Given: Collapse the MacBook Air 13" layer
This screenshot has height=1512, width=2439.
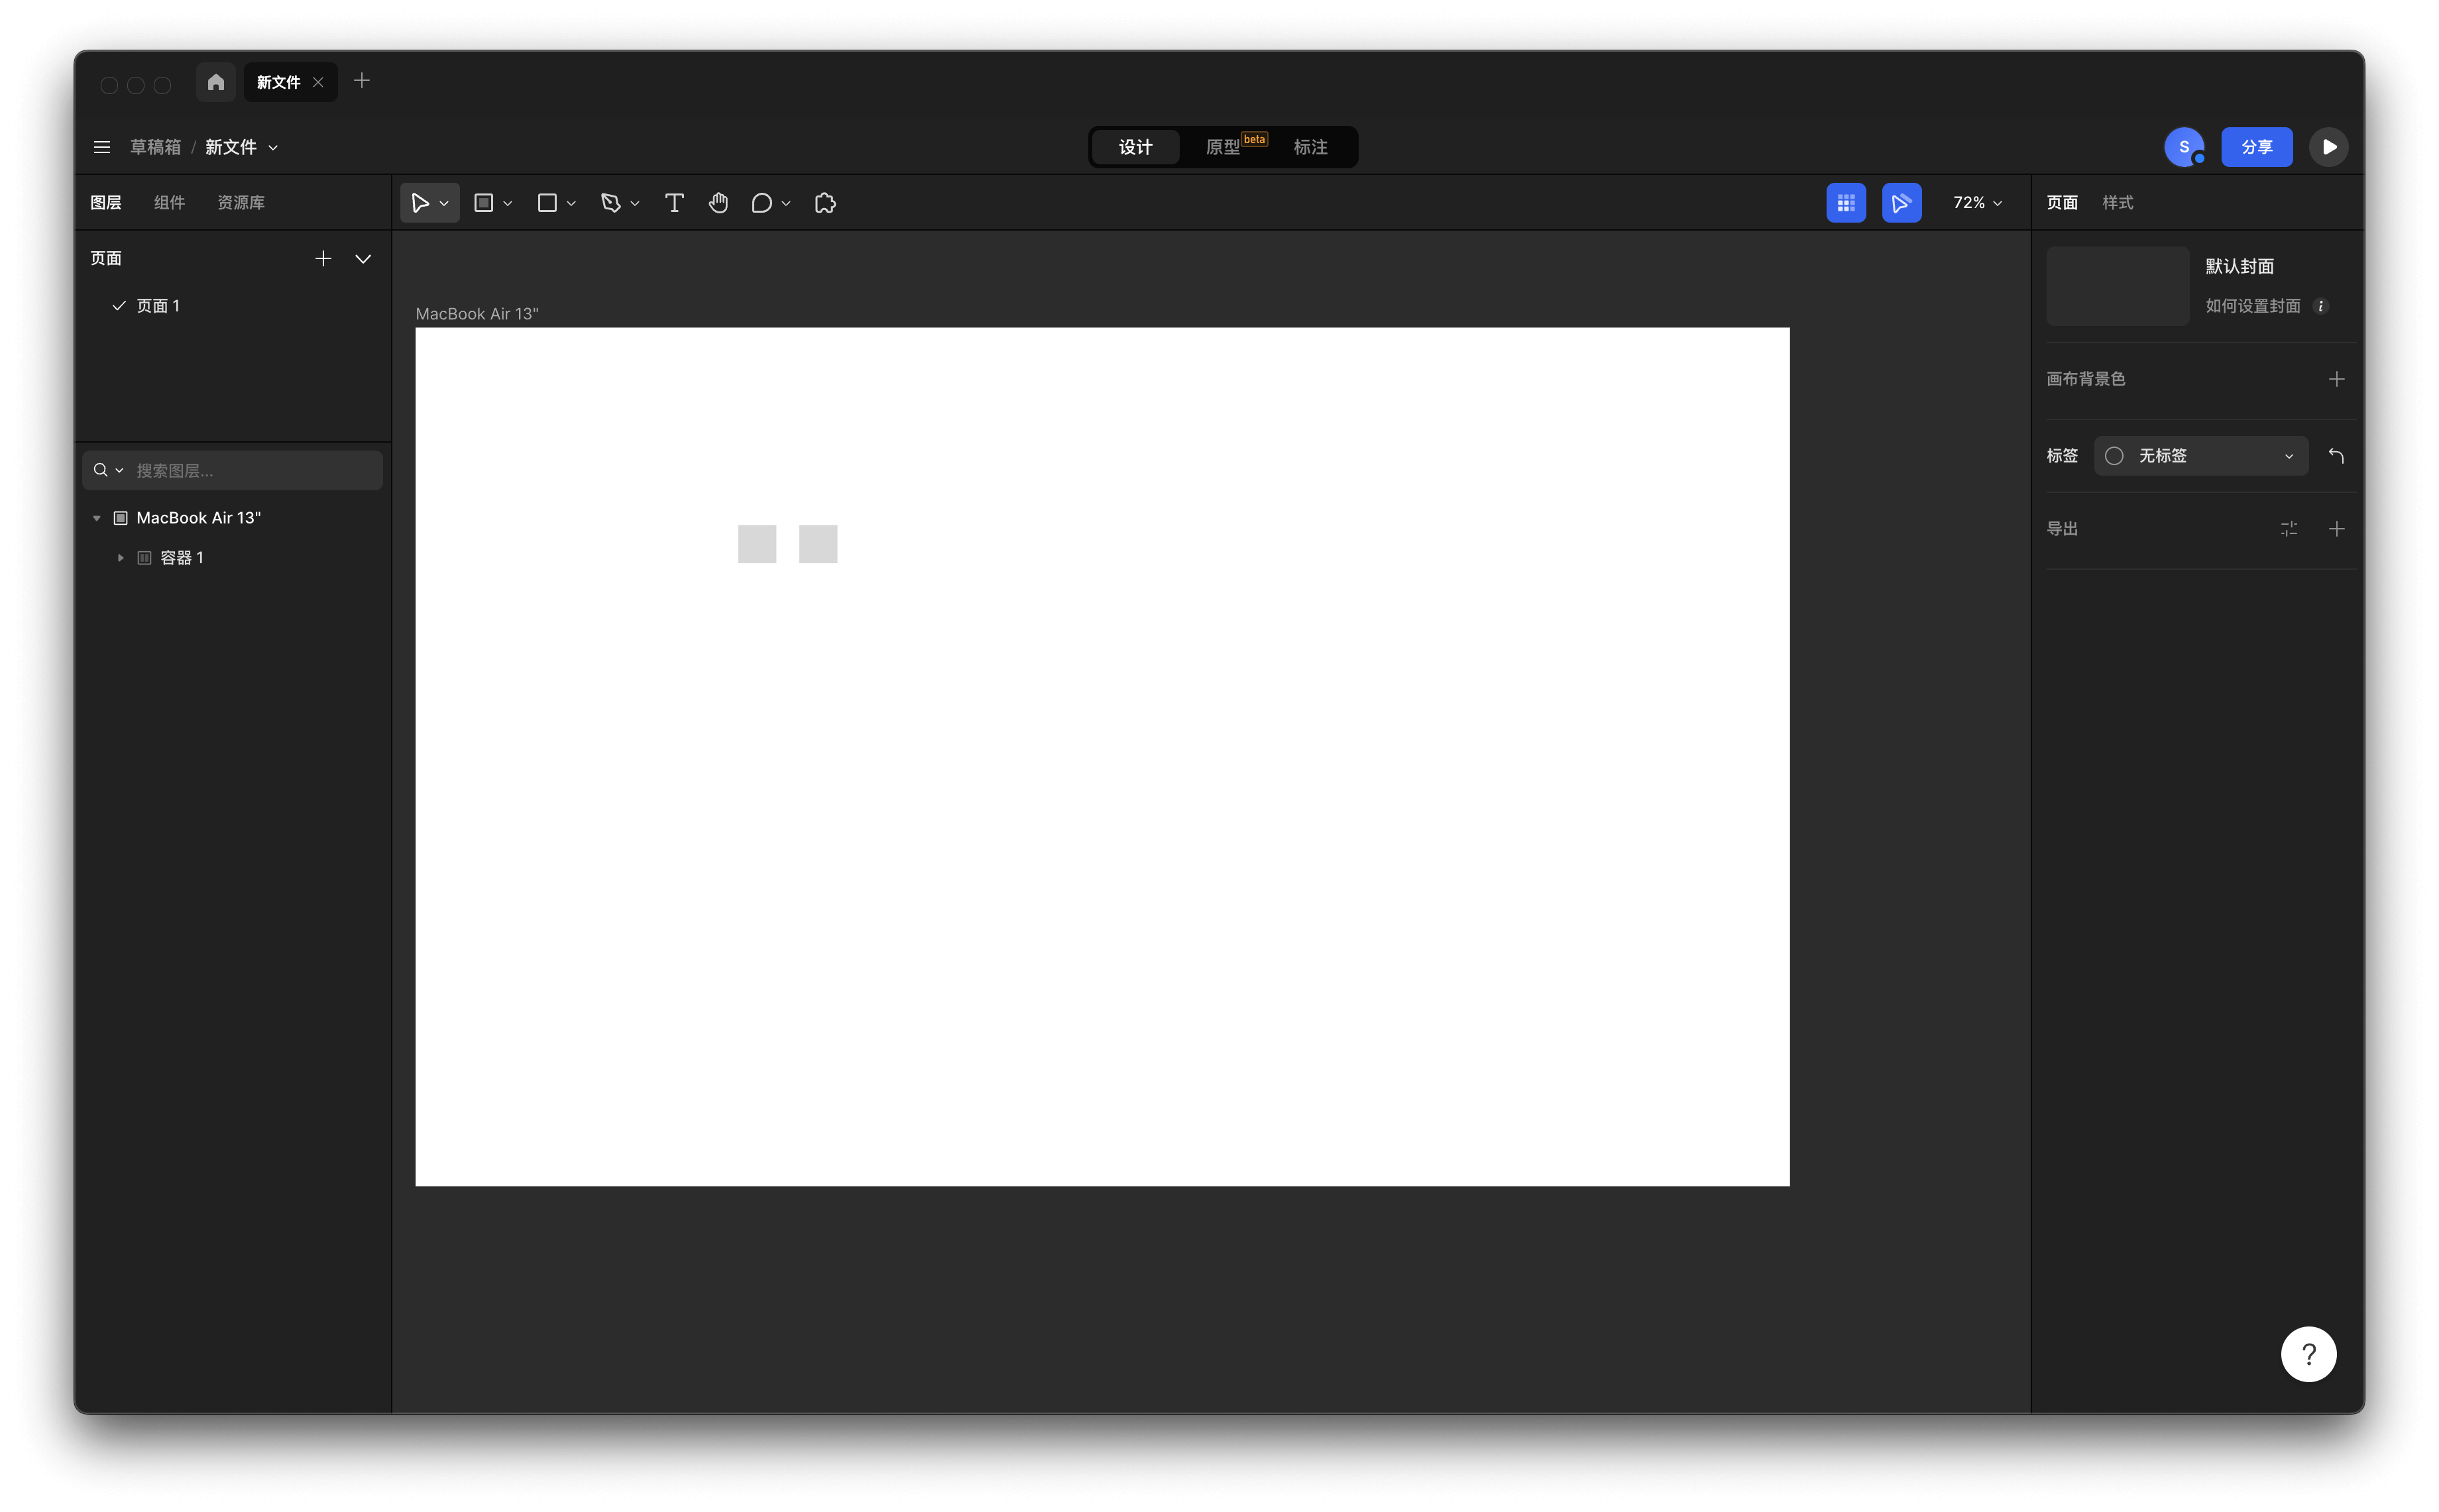Looking at the screenshot, I should (97, 518).
